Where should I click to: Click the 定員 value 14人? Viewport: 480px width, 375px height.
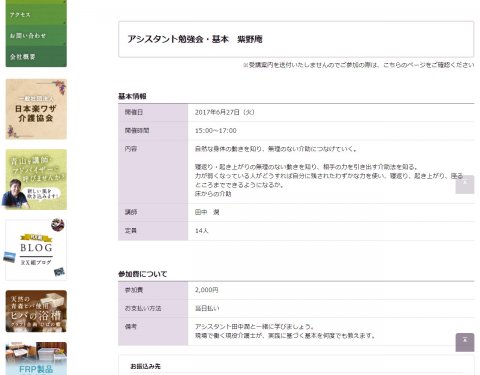pos(201,231)
